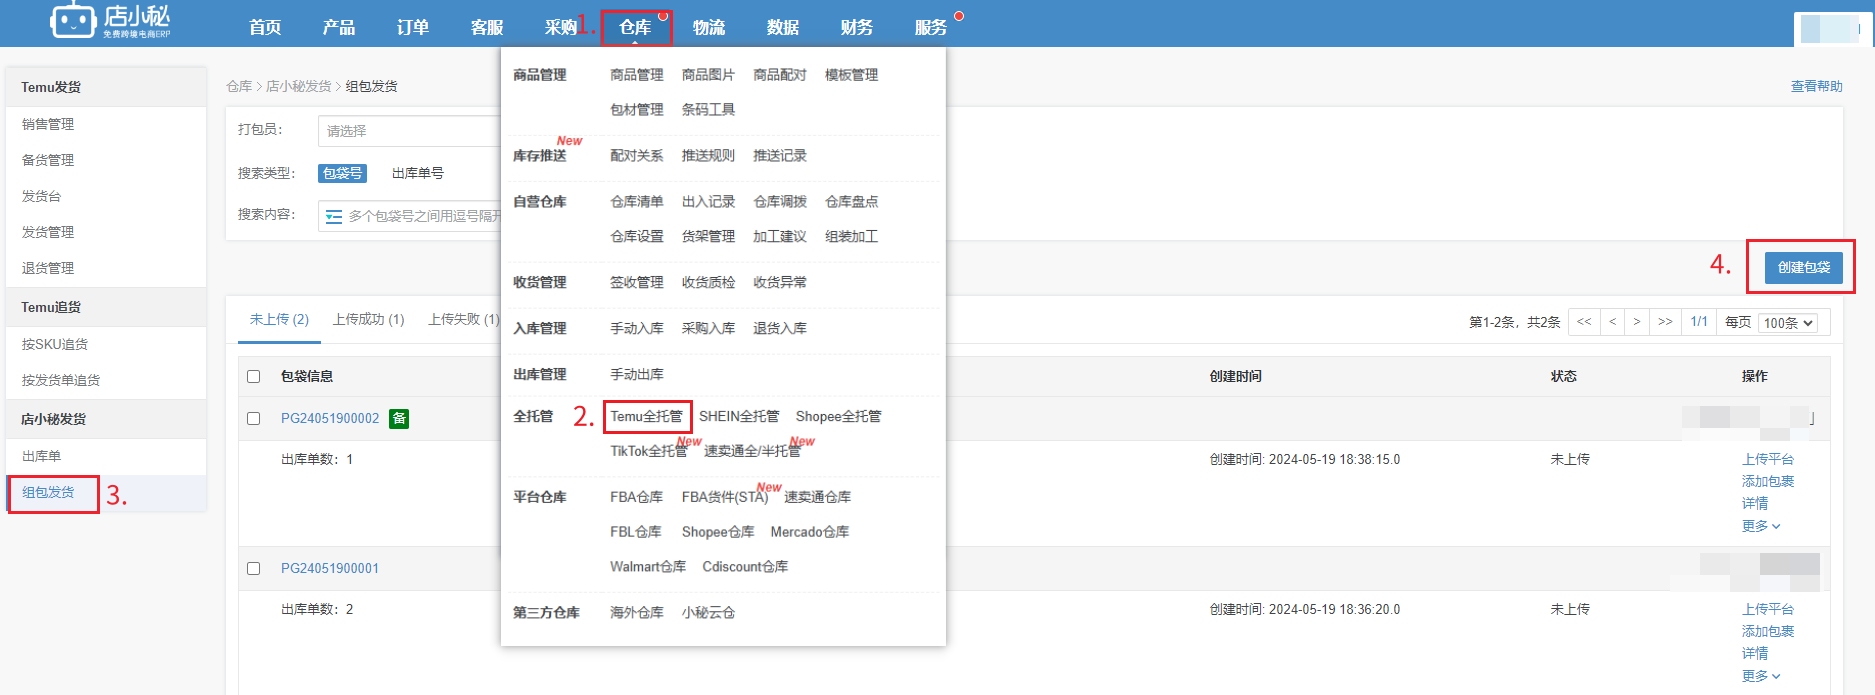
Task: Choose TikTok全托管 menu entry
Action: [x=649, y=451]
